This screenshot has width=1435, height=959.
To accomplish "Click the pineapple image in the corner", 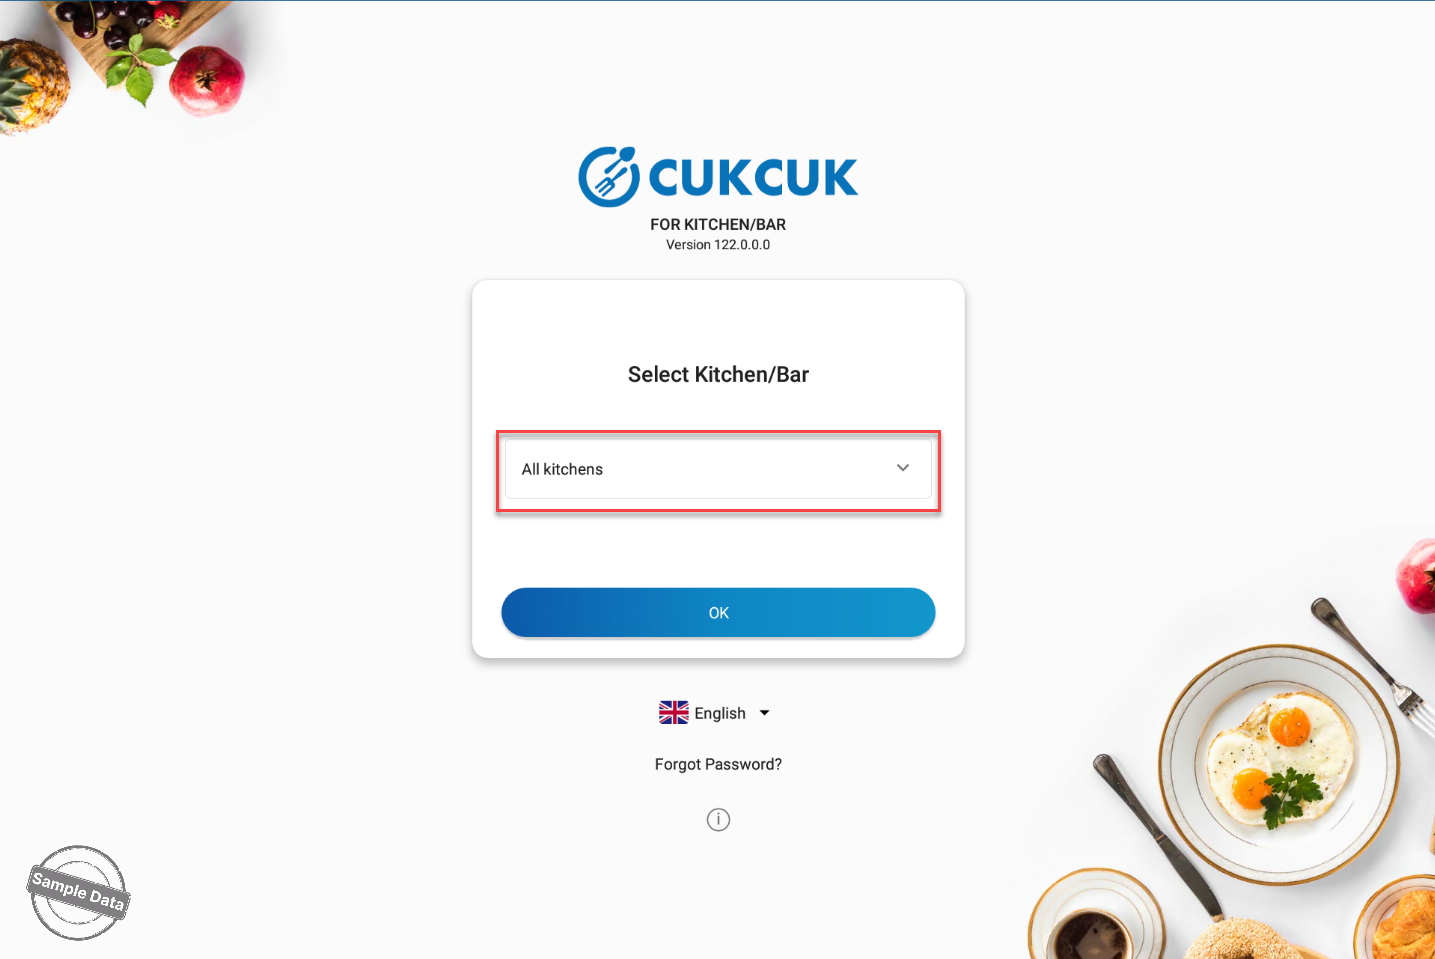I will pyautogui.click(x=32, y=86).
